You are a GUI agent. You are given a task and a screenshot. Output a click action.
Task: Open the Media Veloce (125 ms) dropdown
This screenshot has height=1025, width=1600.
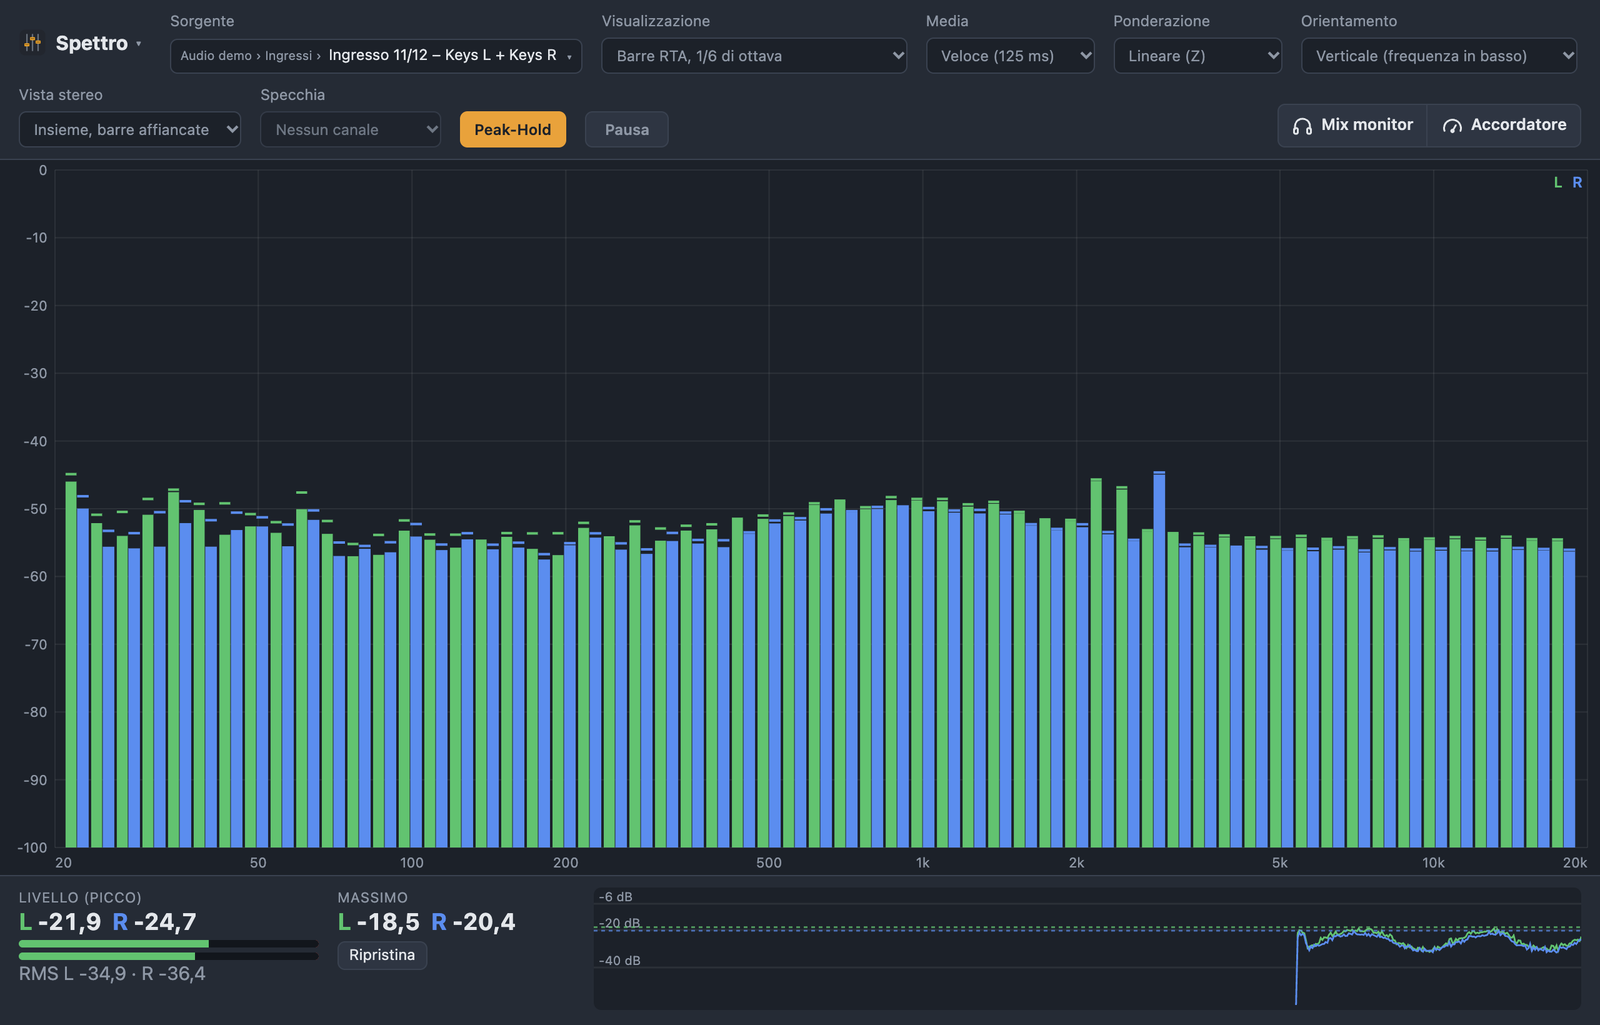tap(1010, 56)
